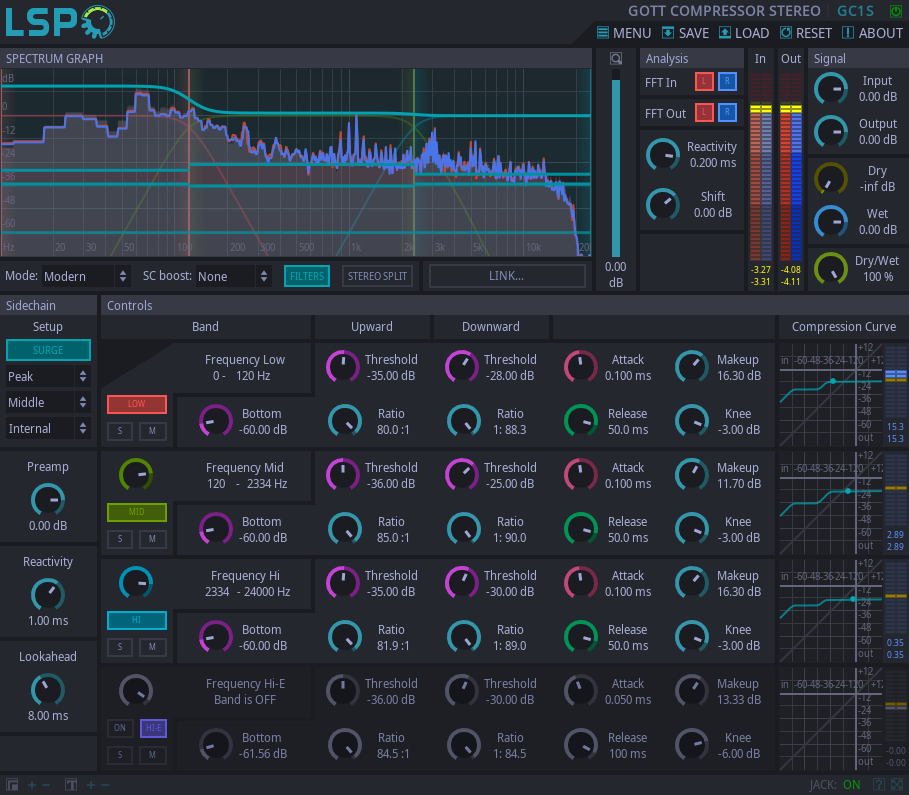Click the Low band downward Threshold knob
The width and height of the screenshot is (909, 795).
pos(461,366)
